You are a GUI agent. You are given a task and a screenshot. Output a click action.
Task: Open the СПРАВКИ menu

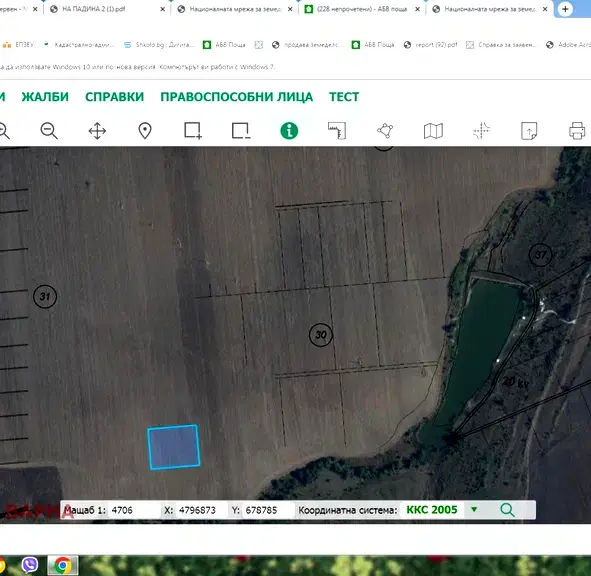pos(115,97)
